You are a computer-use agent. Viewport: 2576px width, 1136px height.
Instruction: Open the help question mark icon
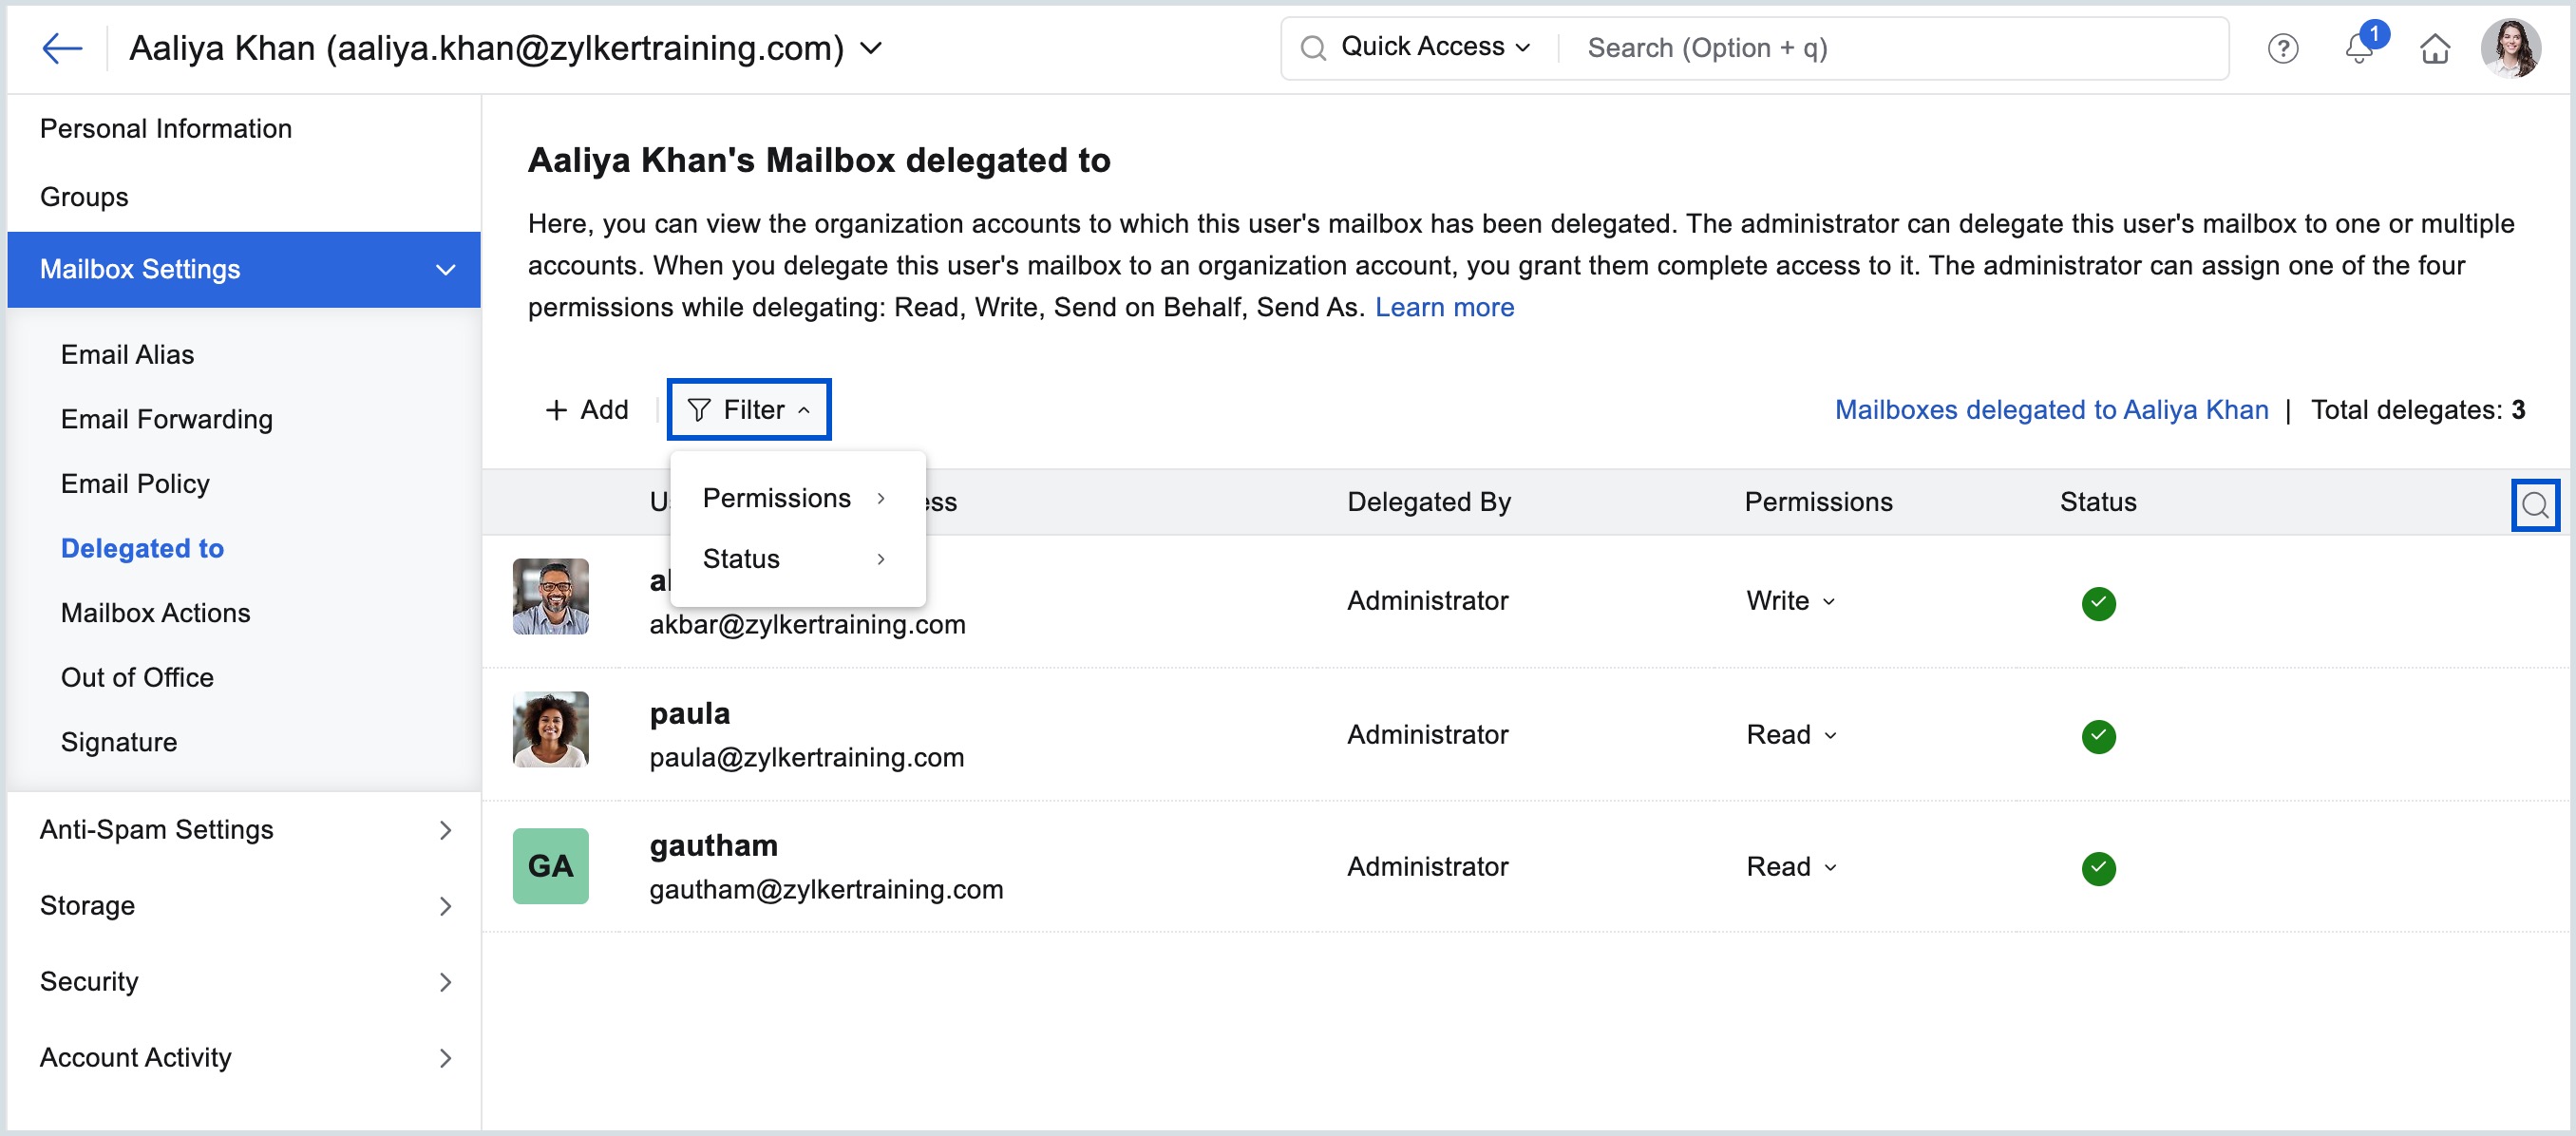[2282, 48]
